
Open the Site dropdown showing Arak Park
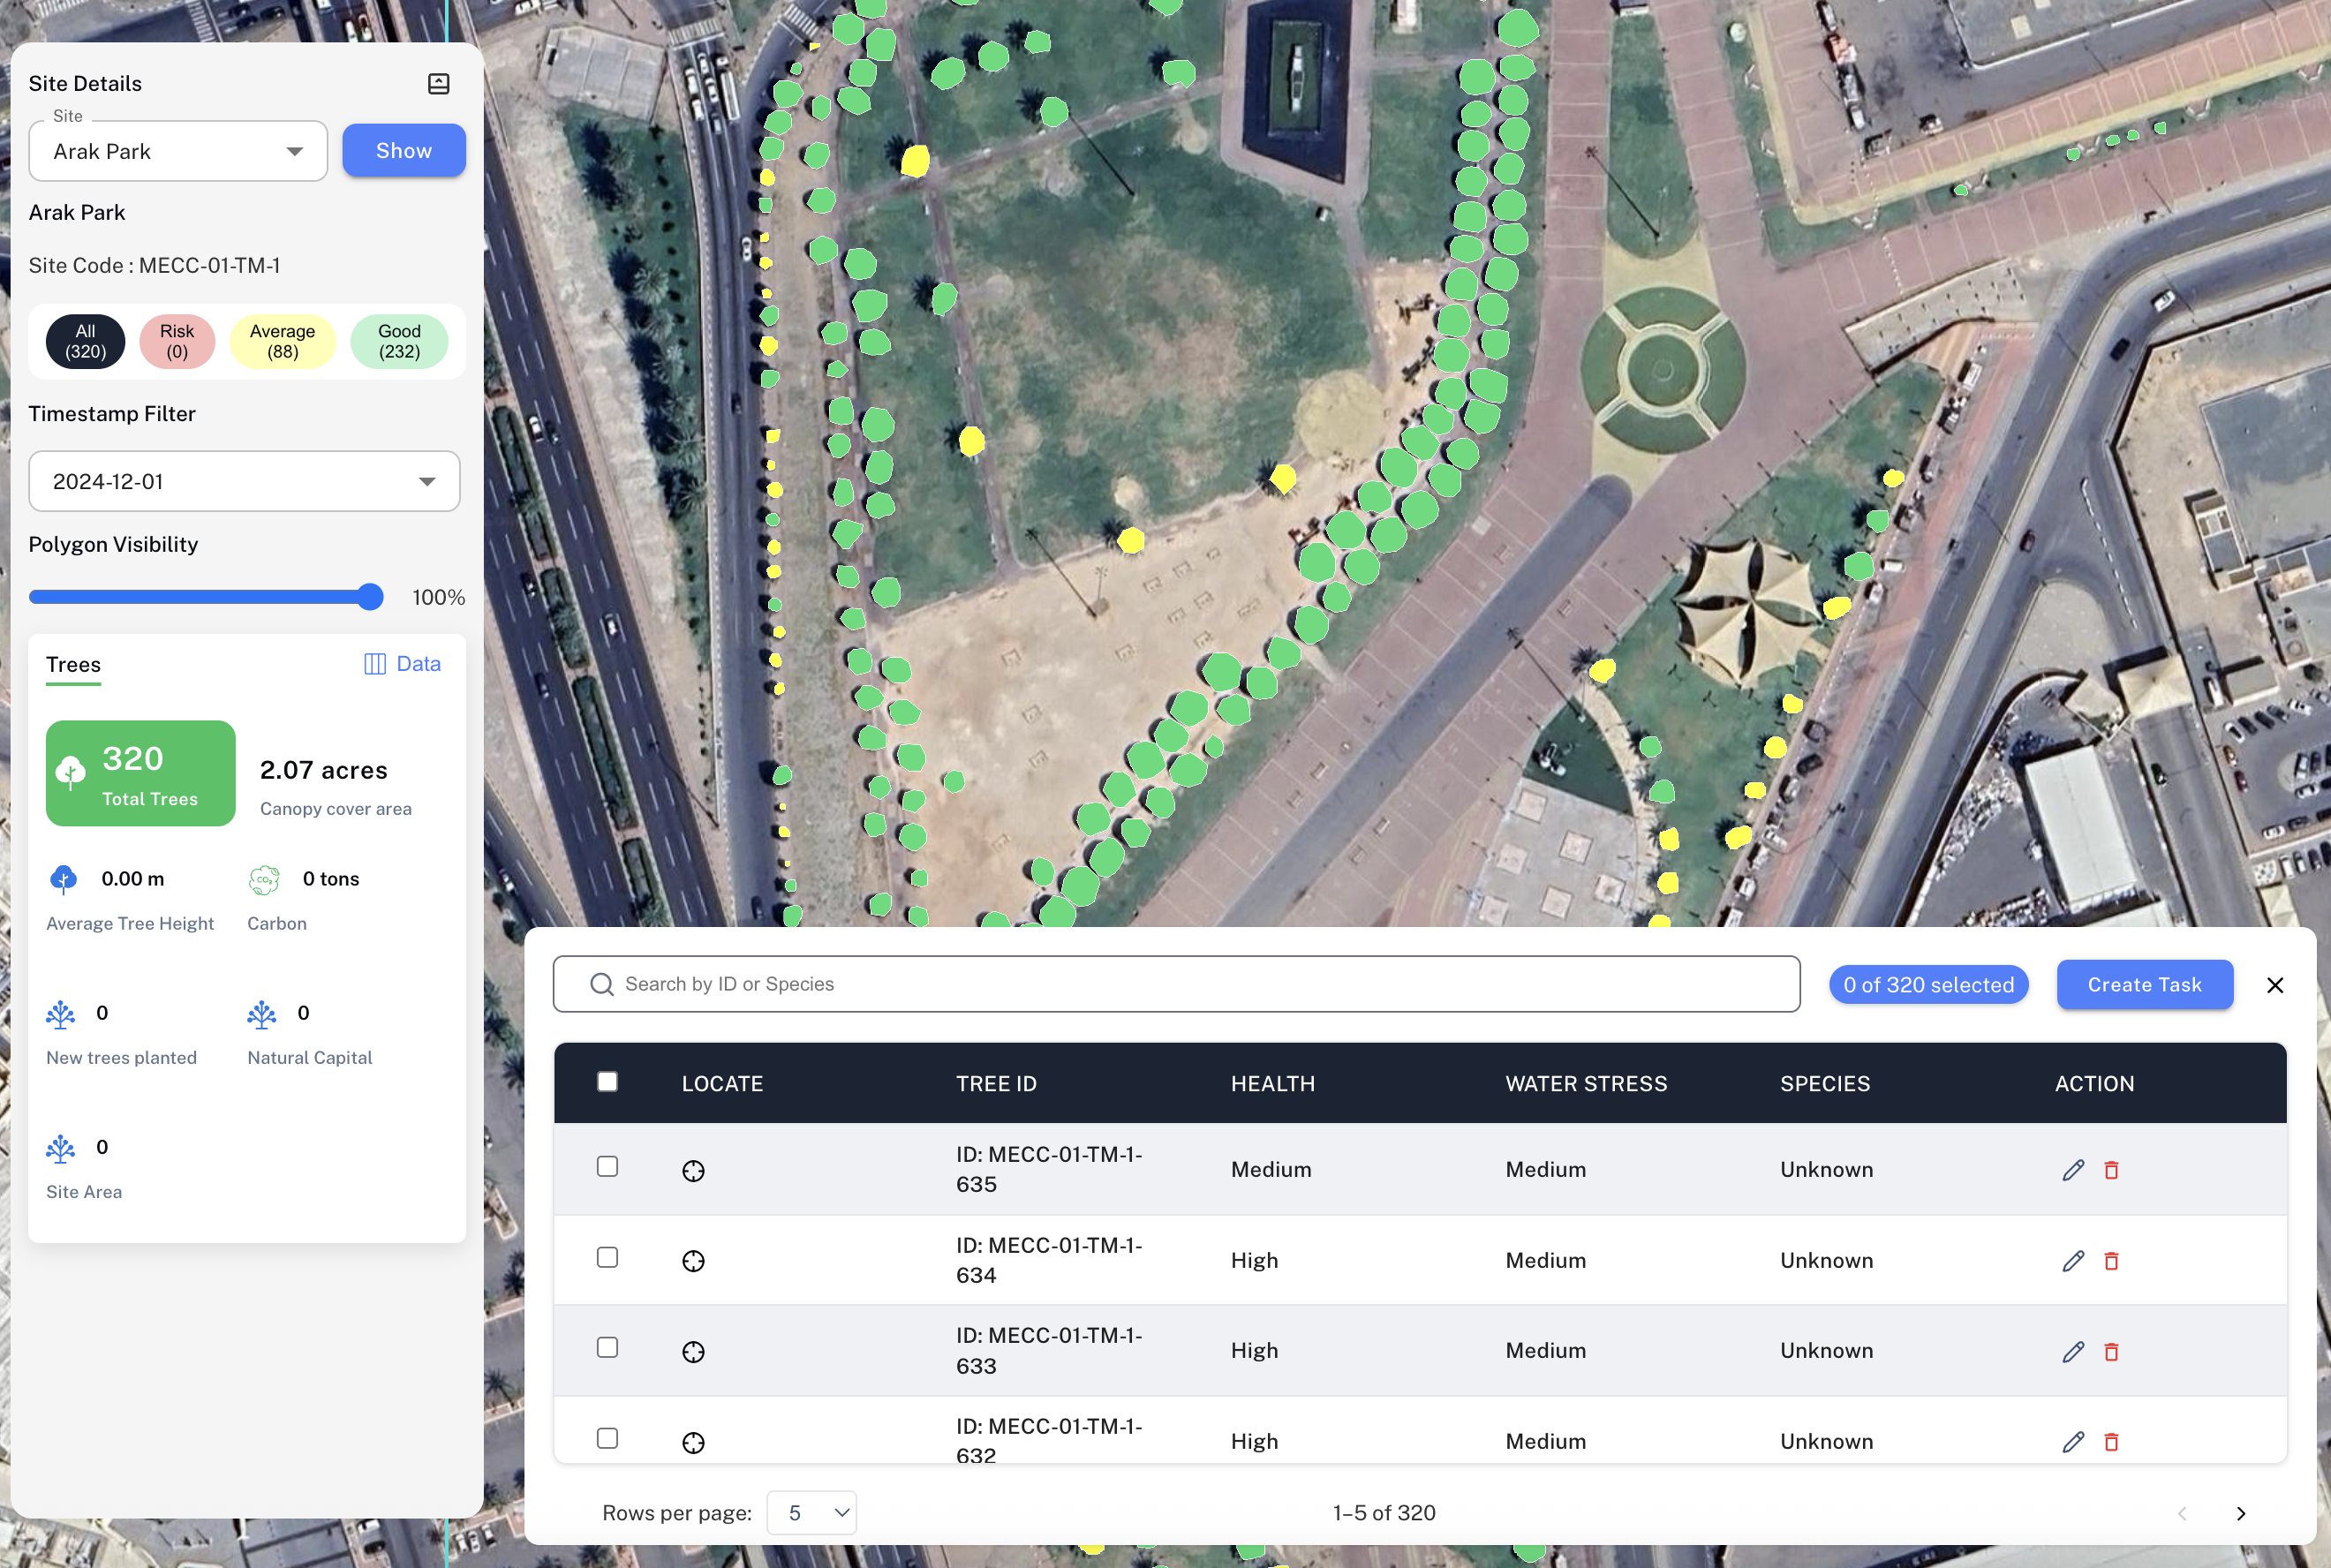click(x=178, y=152)
